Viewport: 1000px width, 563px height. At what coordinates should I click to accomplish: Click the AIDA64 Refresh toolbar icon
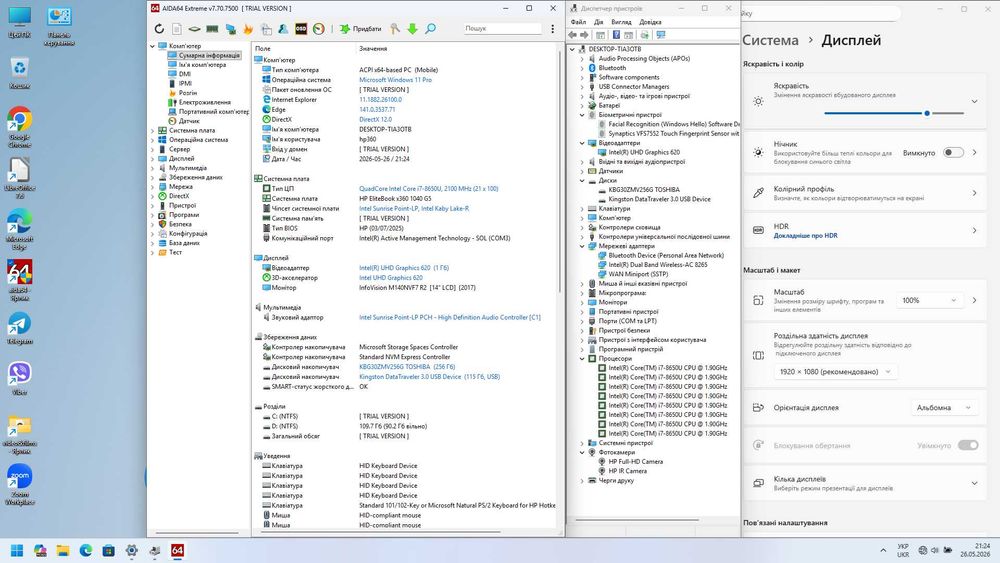pos(159,29)
